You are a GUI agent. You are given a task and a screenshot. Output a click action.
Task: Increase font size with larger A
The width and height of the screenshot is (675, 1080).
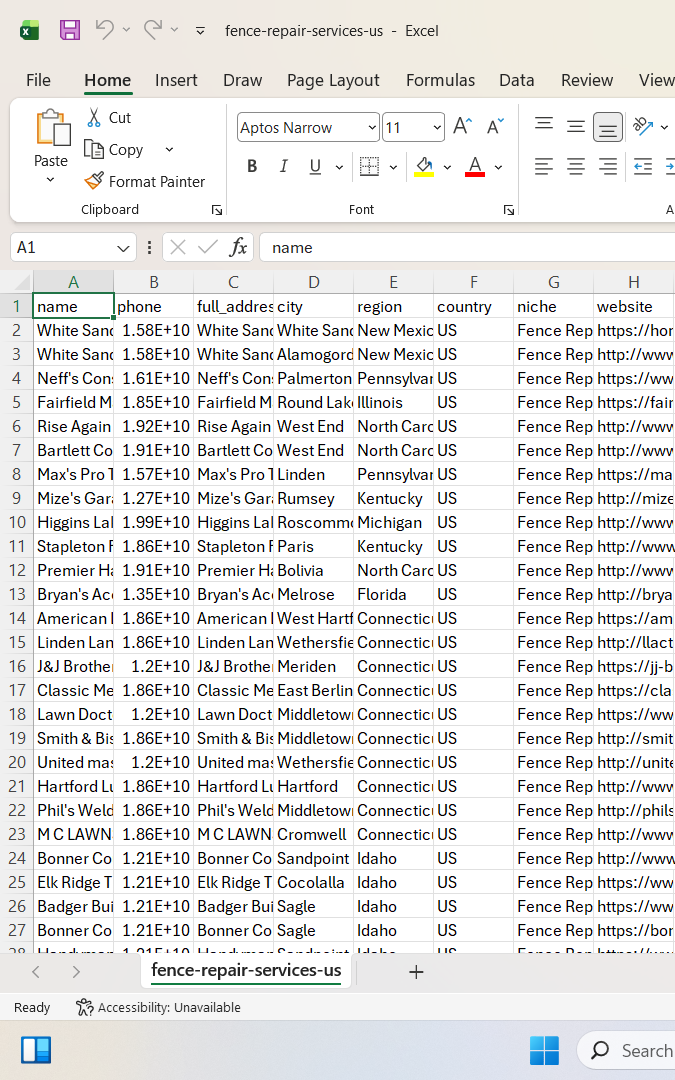coord(463,126)
